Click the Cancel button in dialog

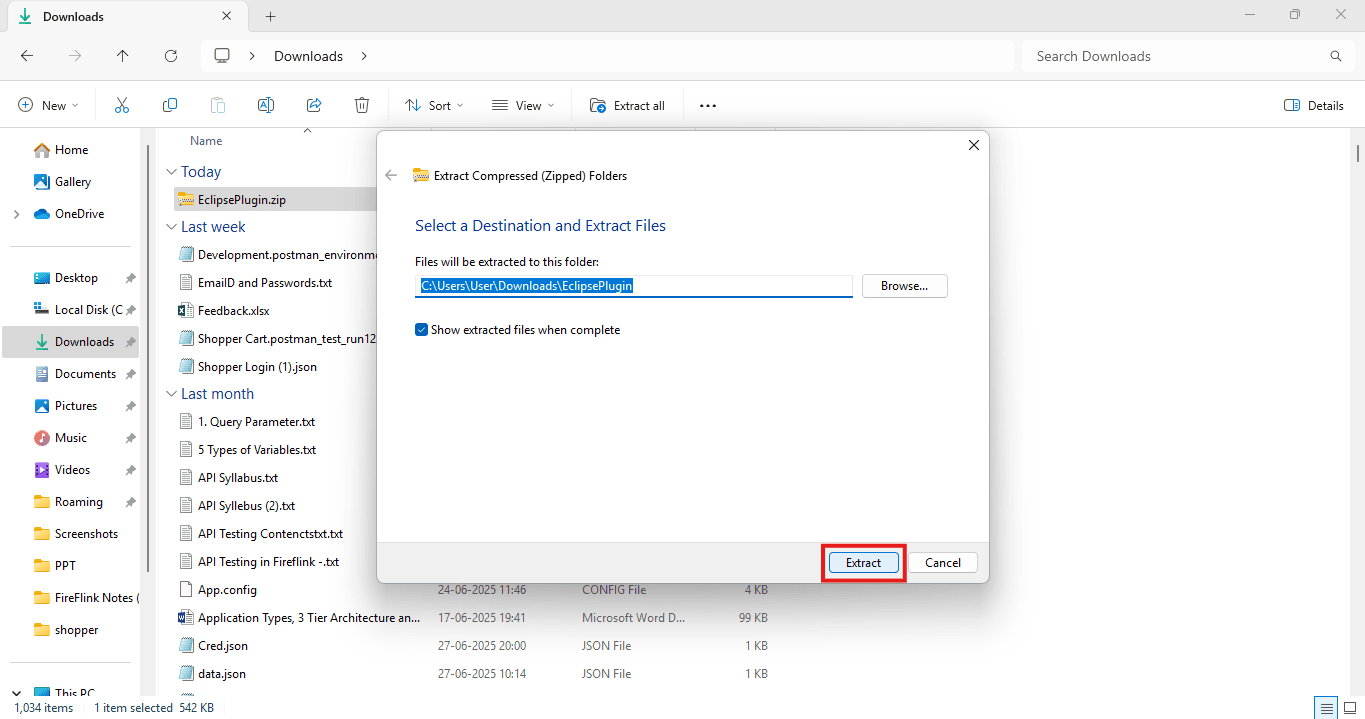click(943, 563)
